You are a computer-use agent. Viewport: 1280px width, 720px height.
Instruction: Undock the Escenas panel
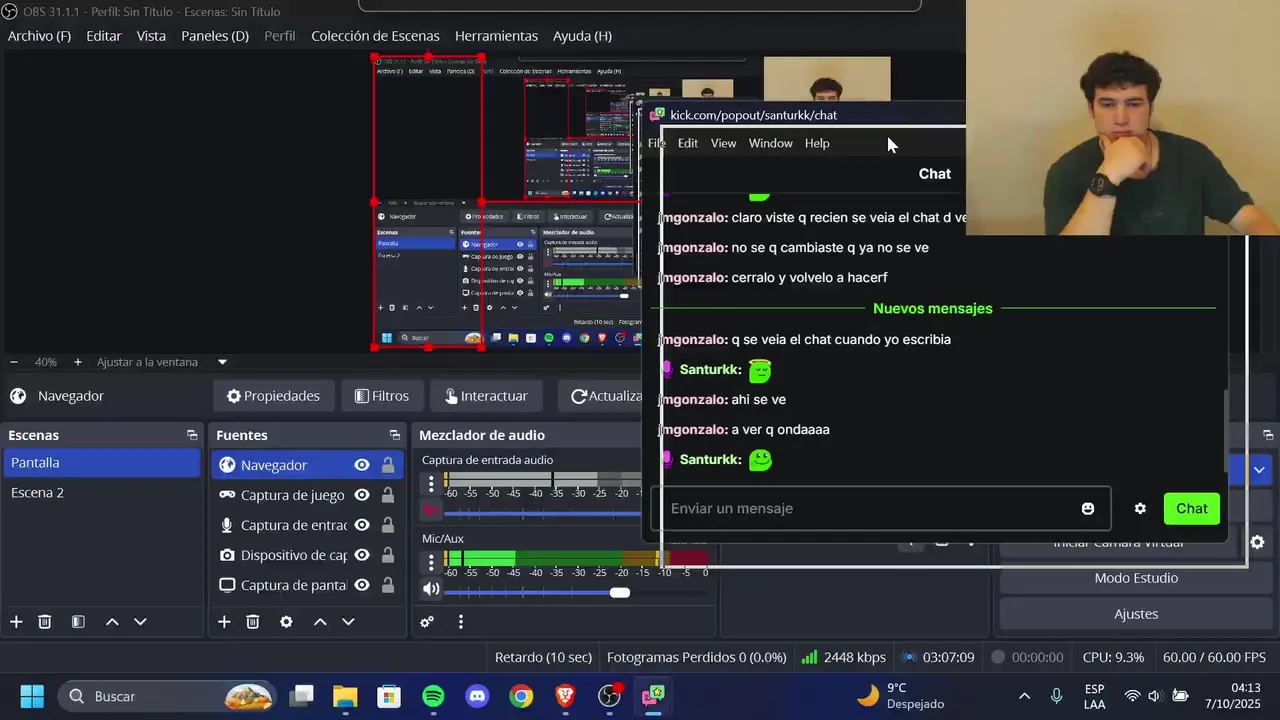click(192, 435)
